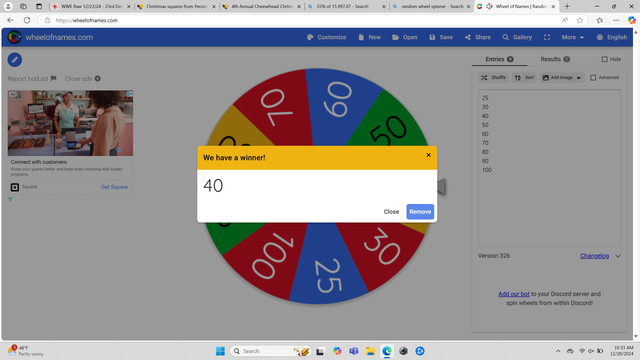Click Close in the winner dialog
The image size is (640, 360).
tap(391, 211)
